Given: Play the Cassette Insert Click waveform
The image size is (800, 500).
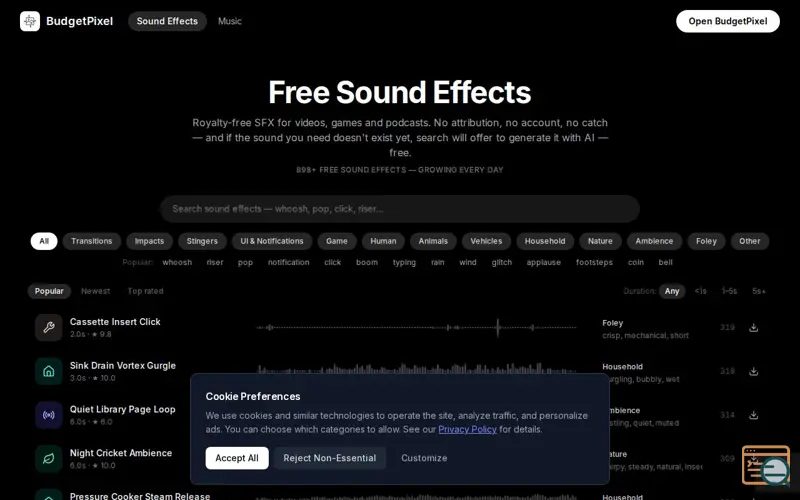Looking at the screenshot, I should 416,328.
